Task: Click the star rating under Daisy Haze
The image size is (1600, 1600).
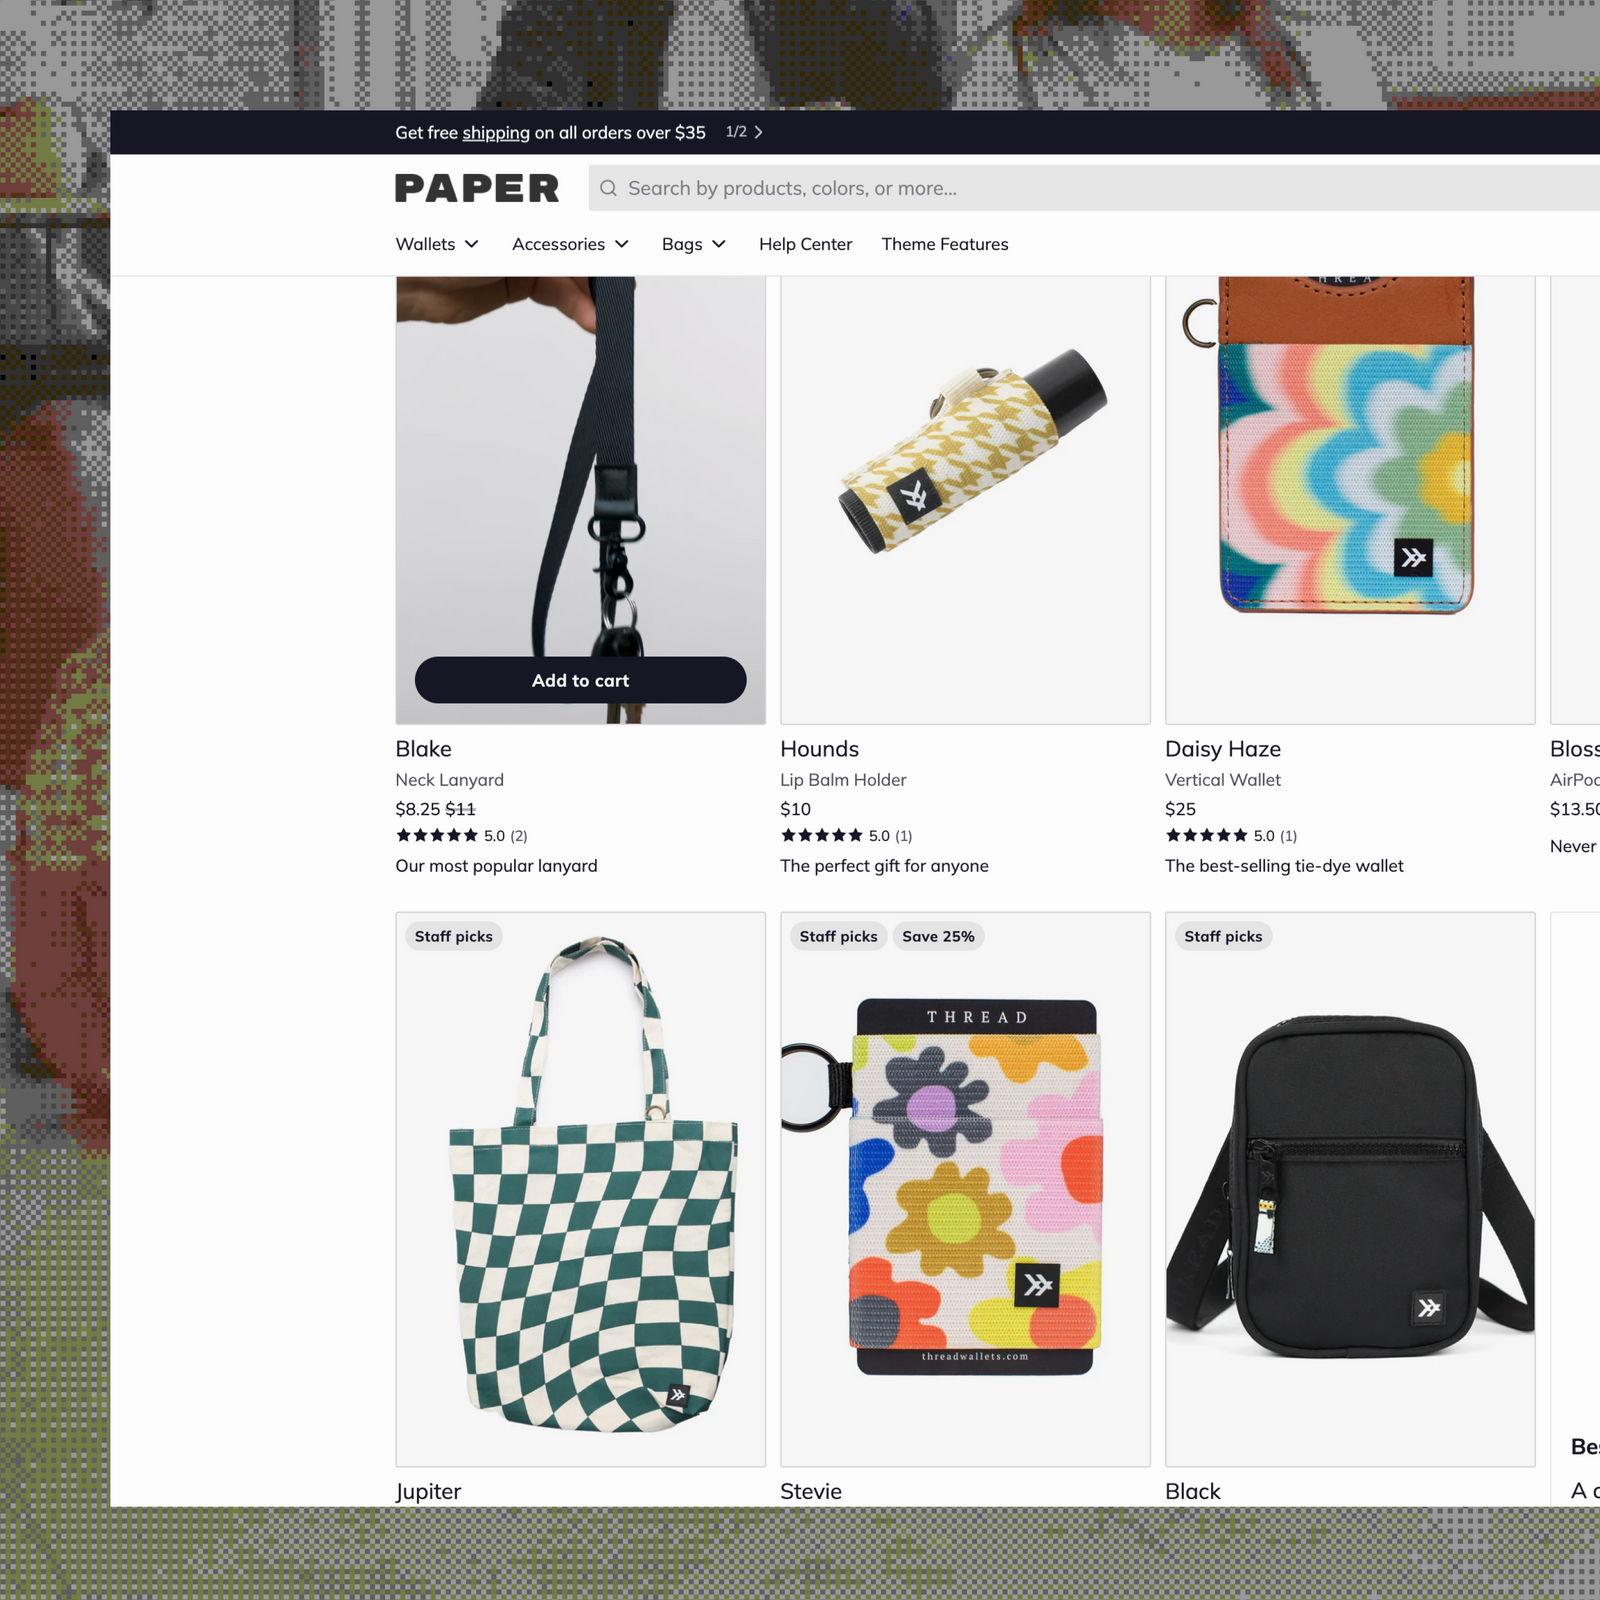Action: tap(1206, 835)
